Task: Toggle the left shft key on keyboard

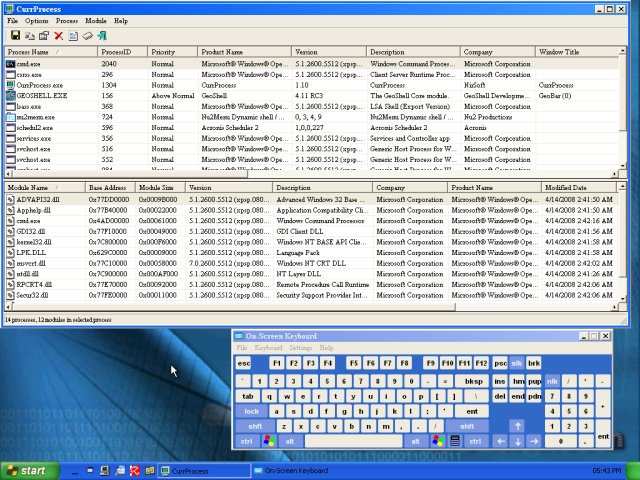Action: click(x=255, y=426)
